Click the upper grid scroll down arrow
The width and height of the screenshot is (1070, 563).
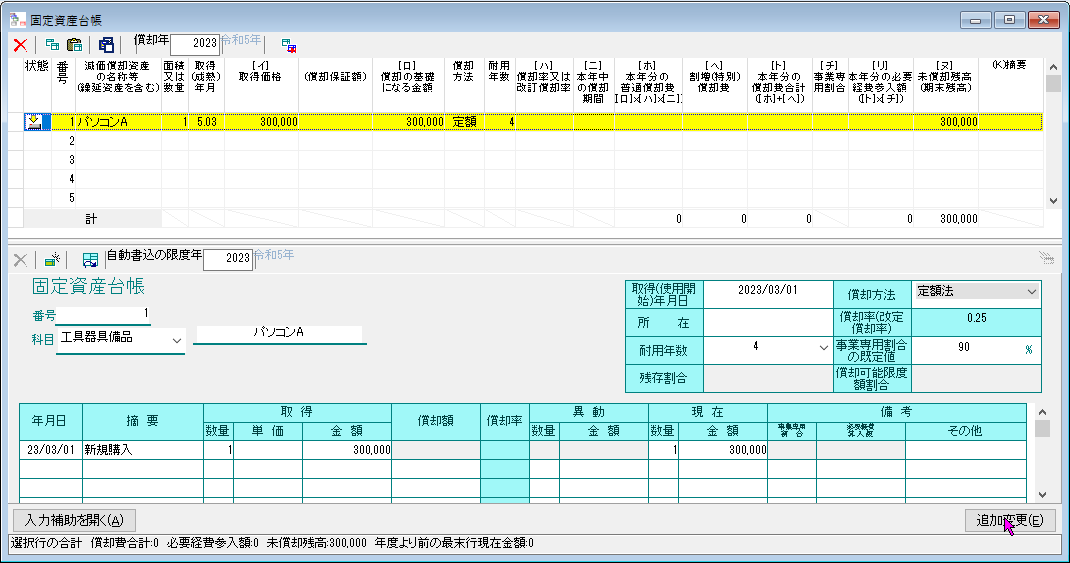tap(1053, 201)
